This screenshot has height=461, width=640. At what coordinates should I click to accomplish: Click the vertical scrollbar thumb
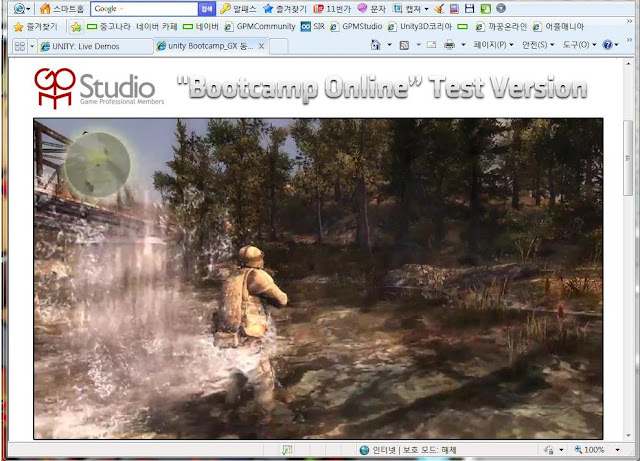[627, 158]
